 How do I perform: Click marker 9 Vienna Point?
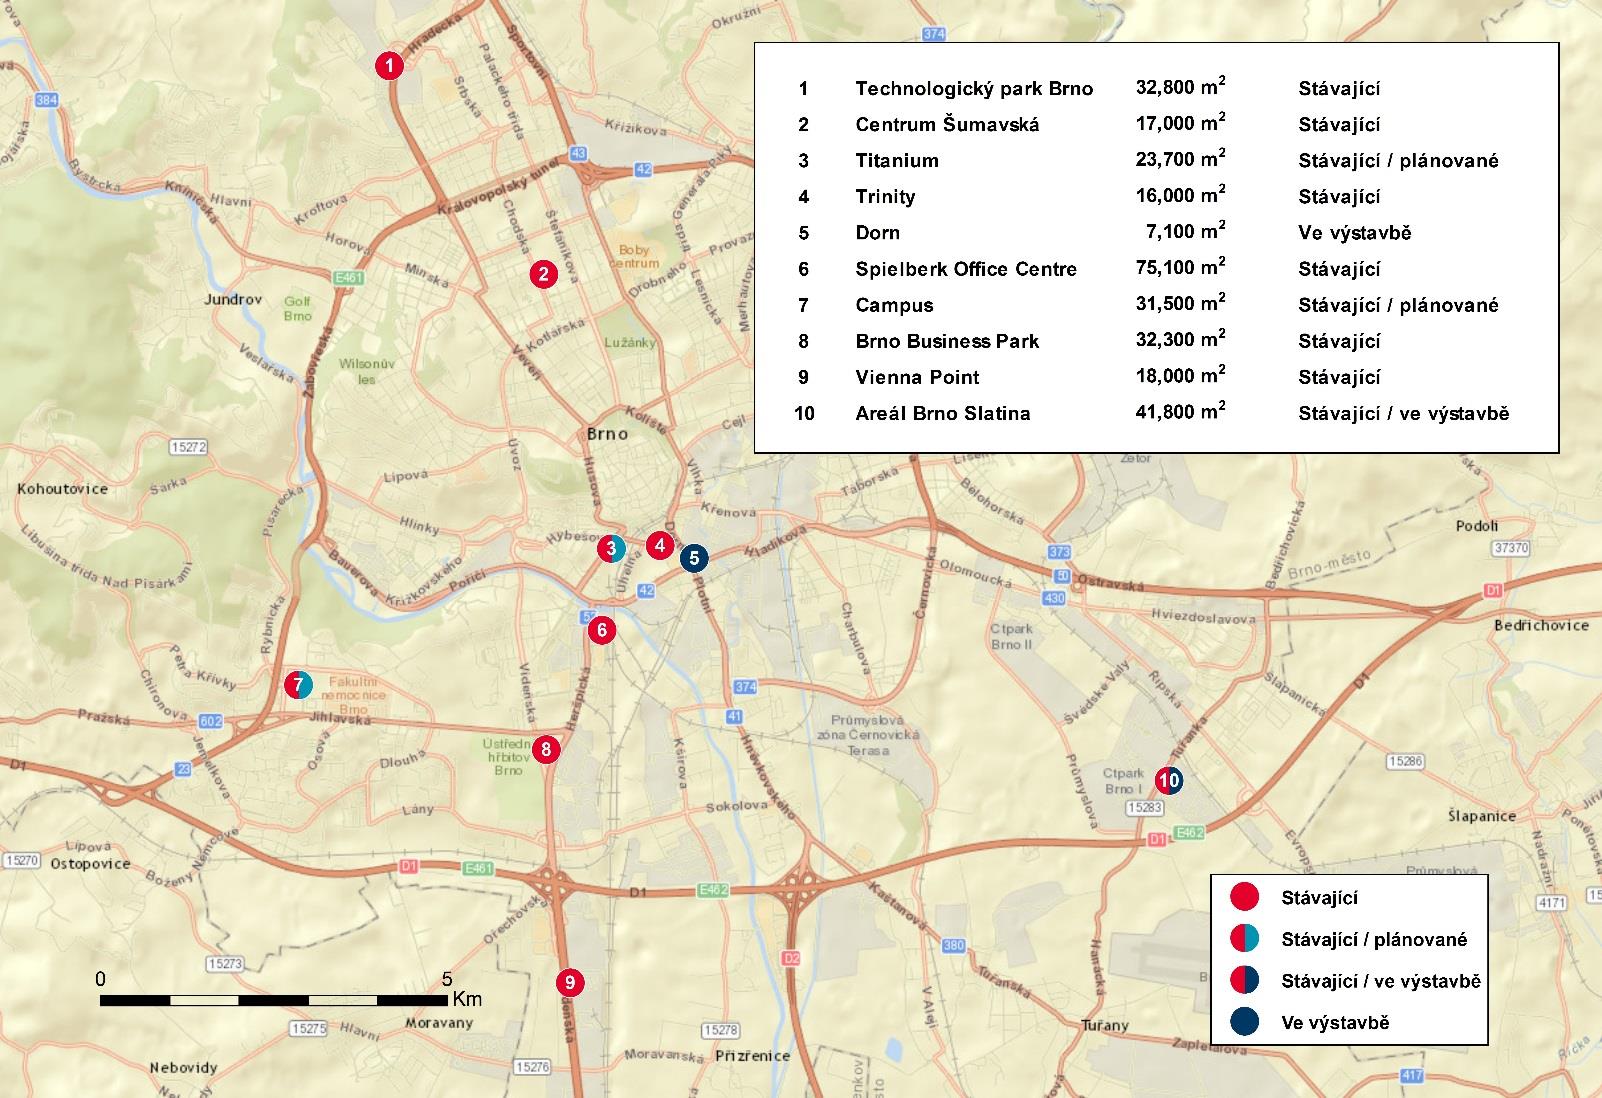coord(570,982)
